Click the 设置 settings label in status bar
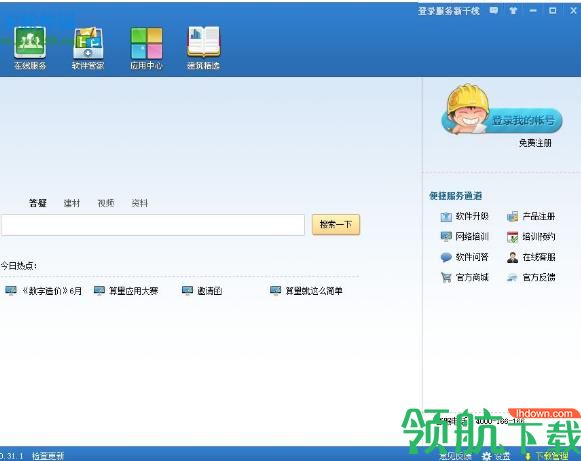Image resolution: width=581 pixels, height=461 pixels. pyautogui.click(x=502, y=456)
